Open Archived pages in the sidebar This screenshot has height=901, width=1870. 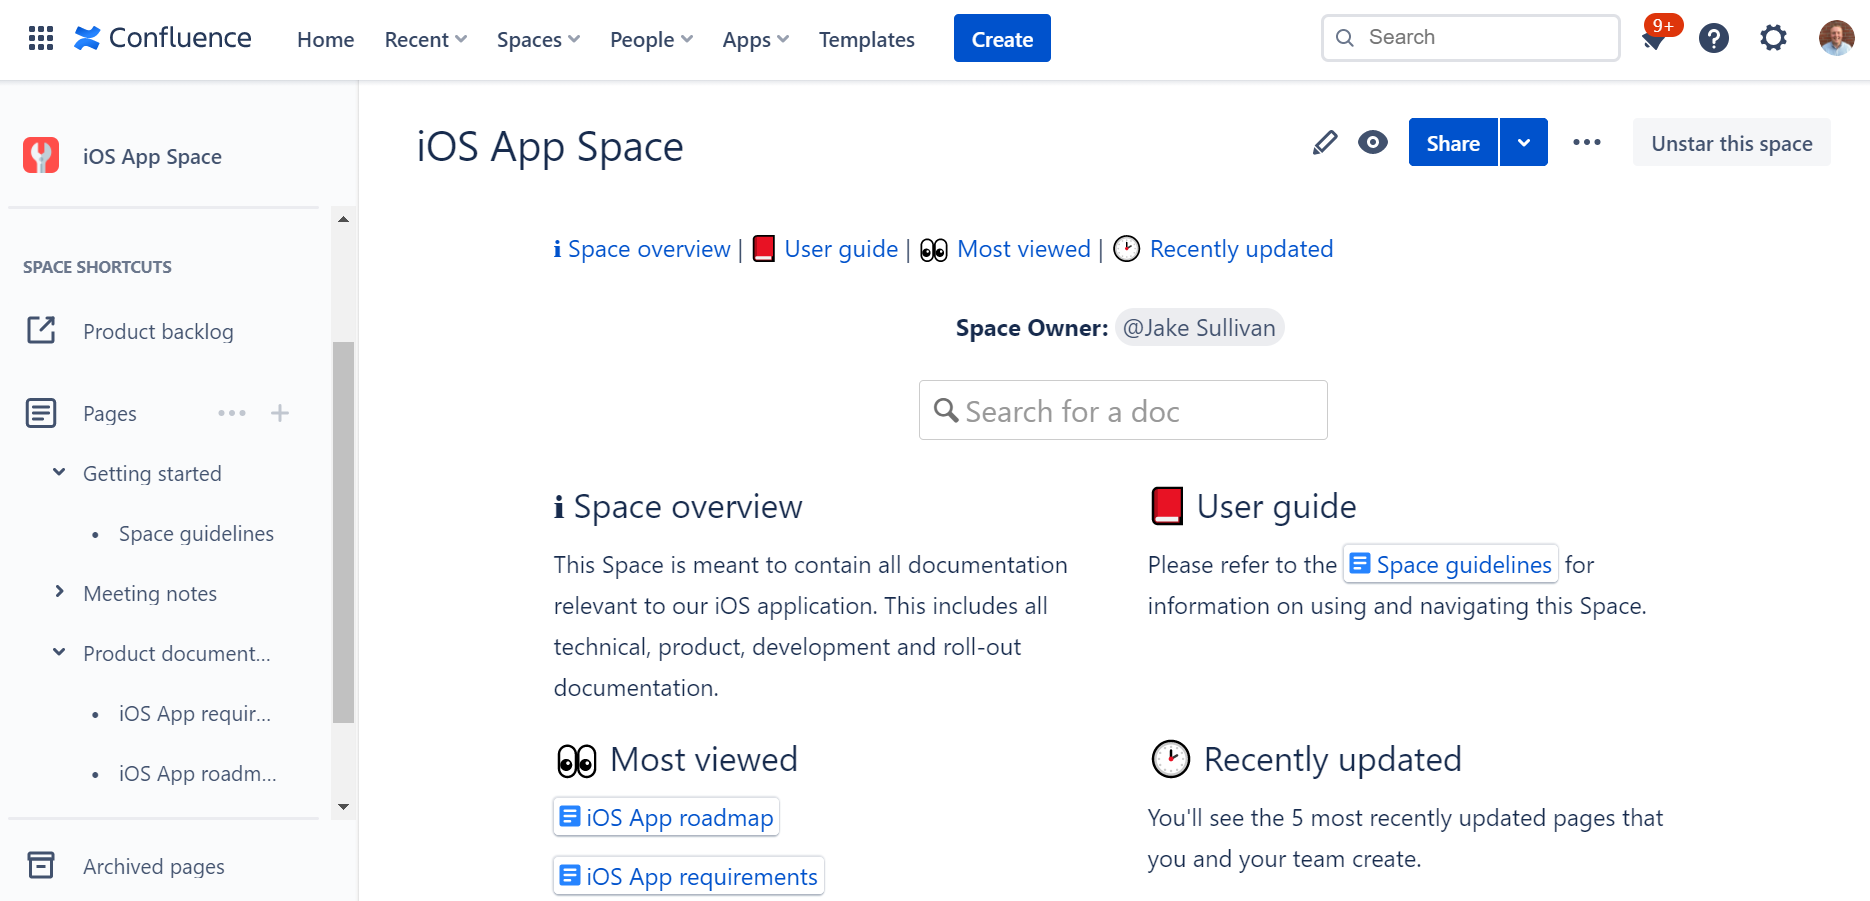point(154,866)
